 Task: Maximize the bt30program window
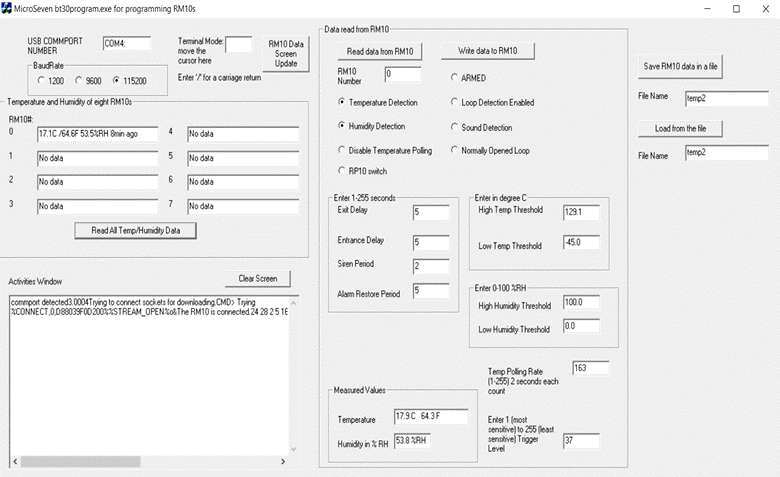[736, 9]
